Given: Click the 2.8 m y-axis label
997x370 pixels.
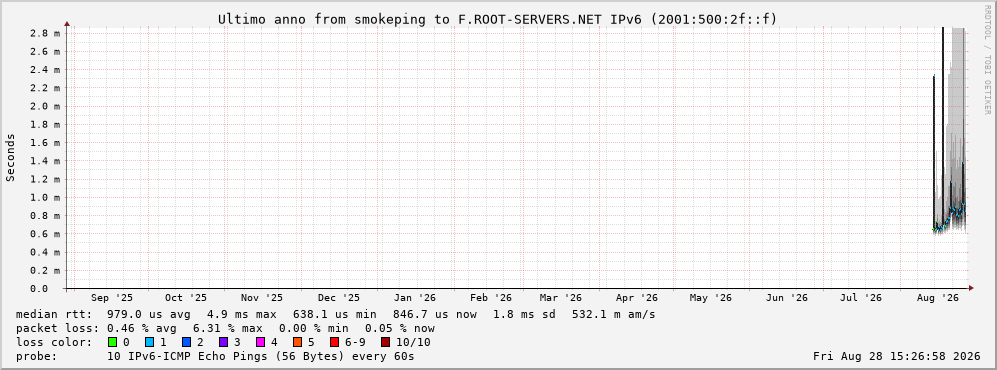Looking at the screenshot, I should point(45,33).
